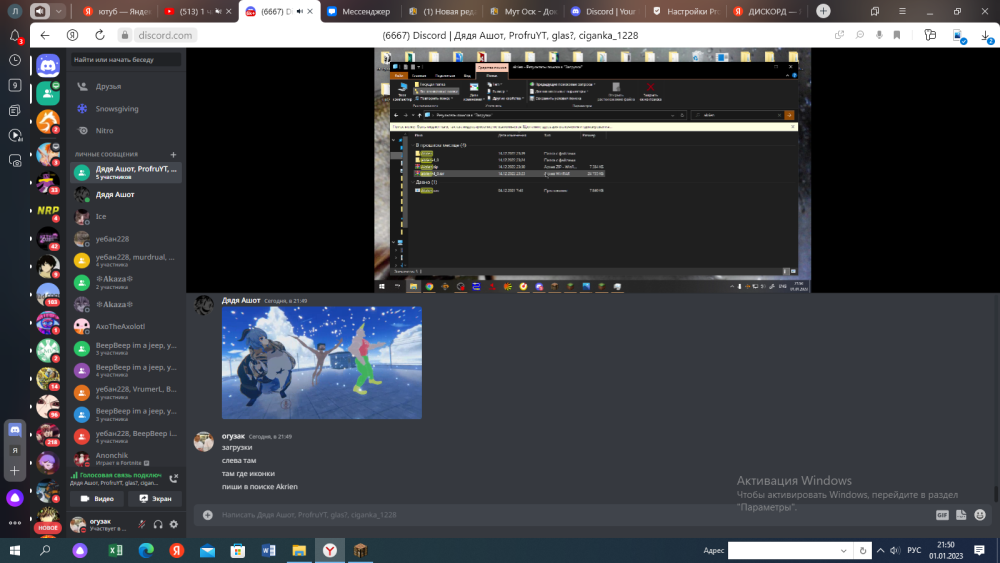Open browser downloads arrow icon

pos(986,36)
